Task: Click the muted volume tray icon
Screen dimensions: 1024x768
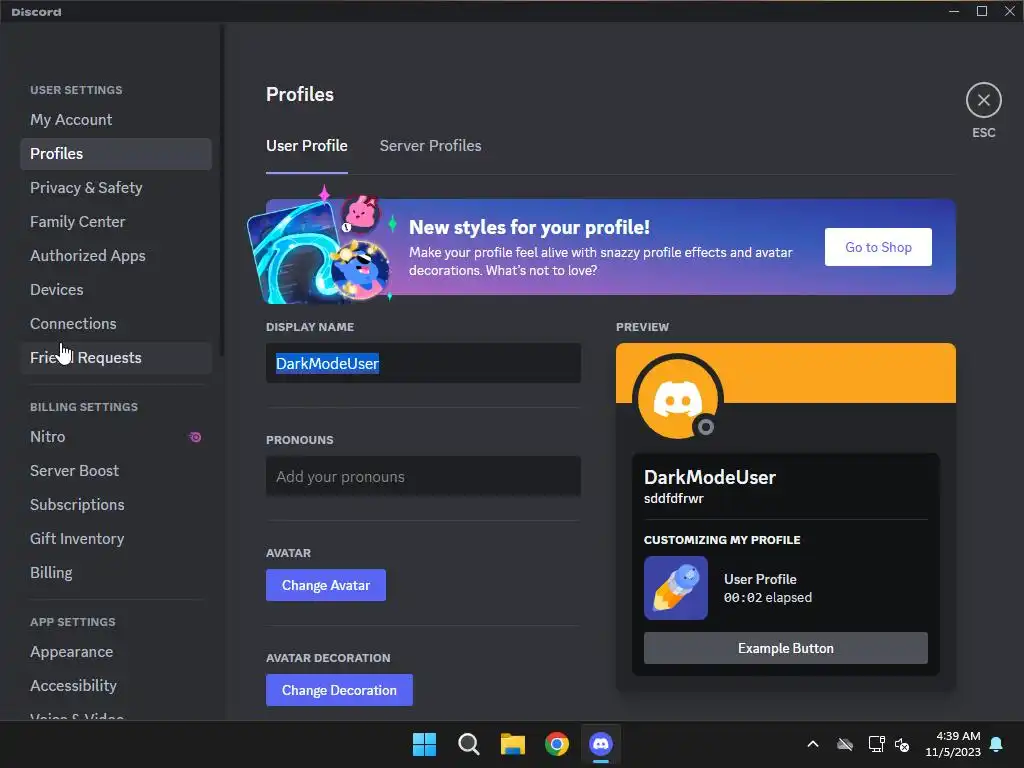Action: [903, 744]
